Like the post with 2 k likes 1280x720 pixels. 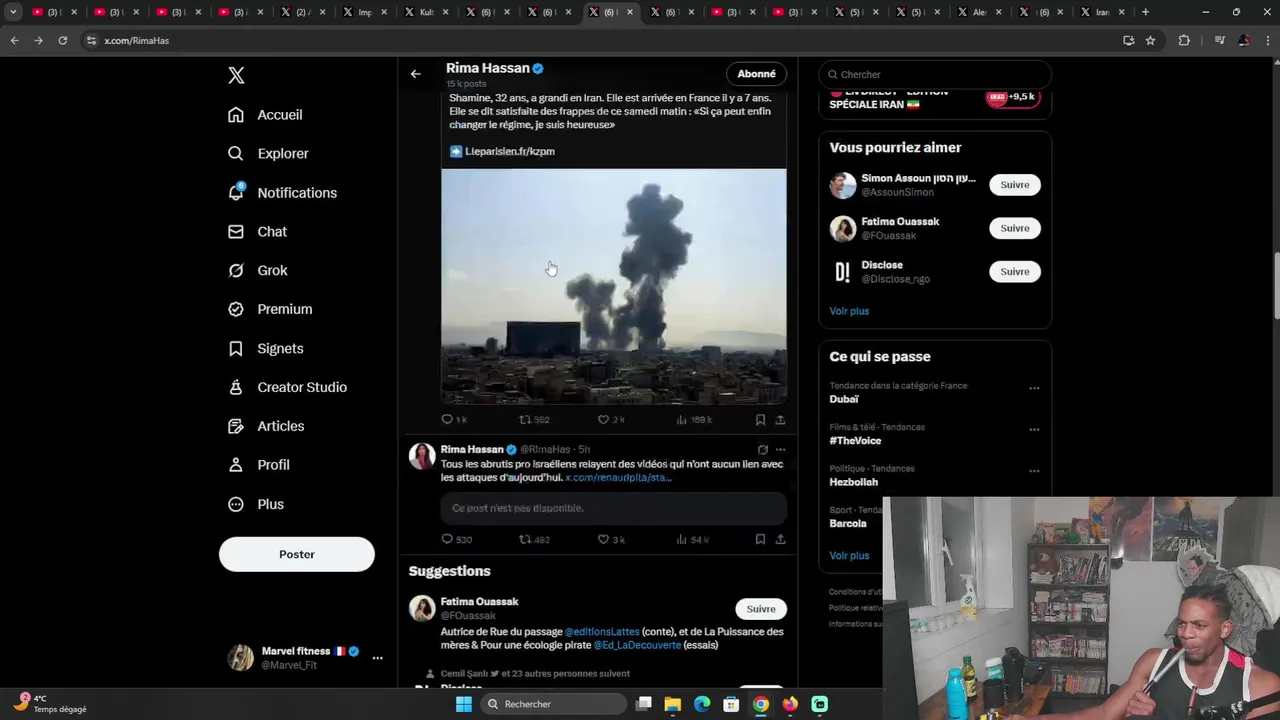pos(603,420)
